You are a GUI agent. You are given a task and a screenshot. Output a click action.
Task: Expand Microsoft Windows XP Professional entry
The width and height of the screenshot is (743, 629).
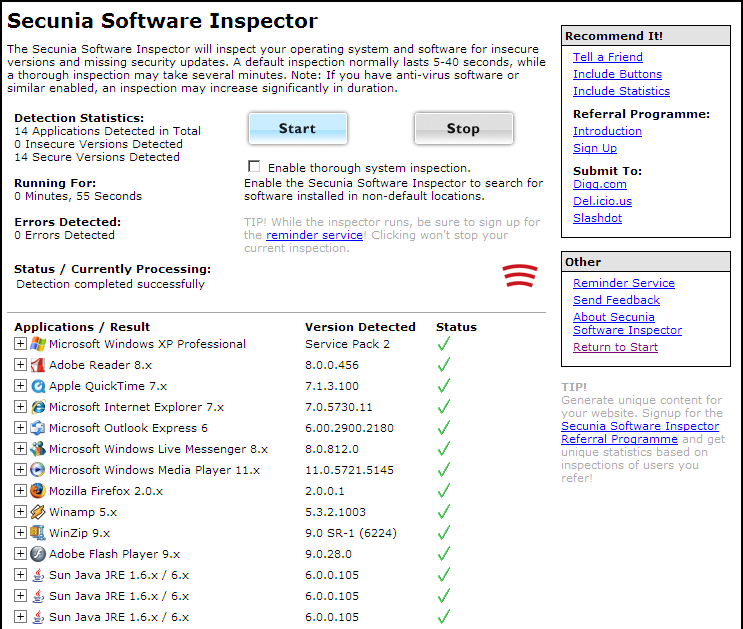pyautogui.click(x=20, y=344)
